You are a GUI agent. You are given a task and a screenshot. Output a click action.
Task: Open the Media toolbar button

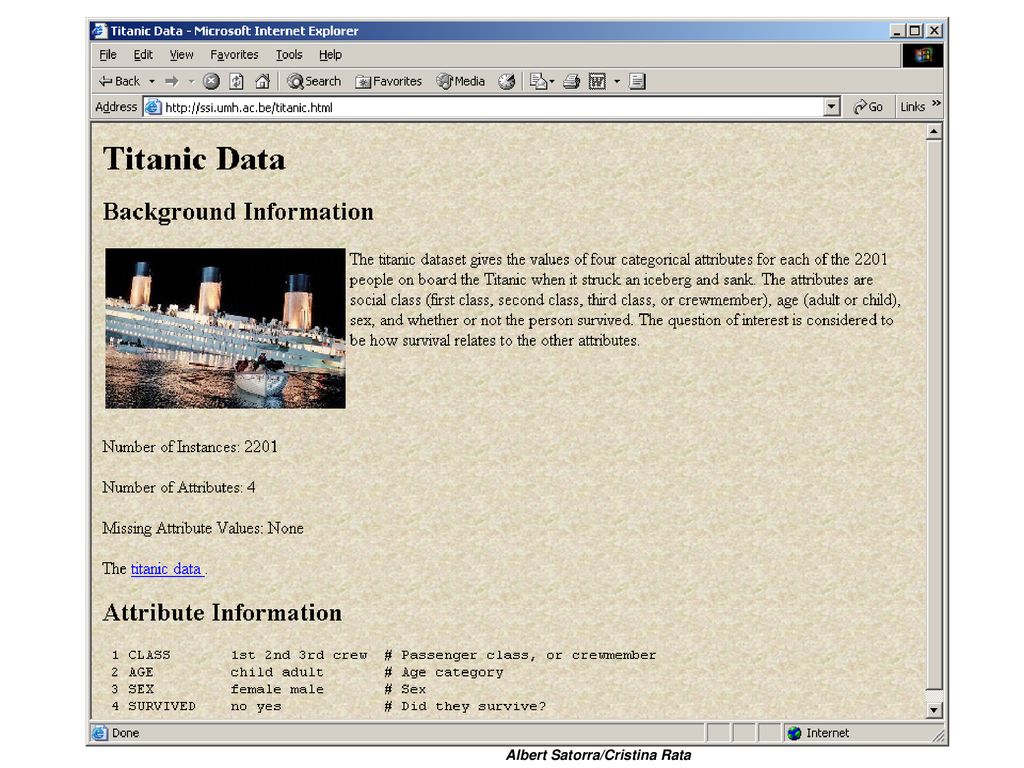tap(461, 81)
